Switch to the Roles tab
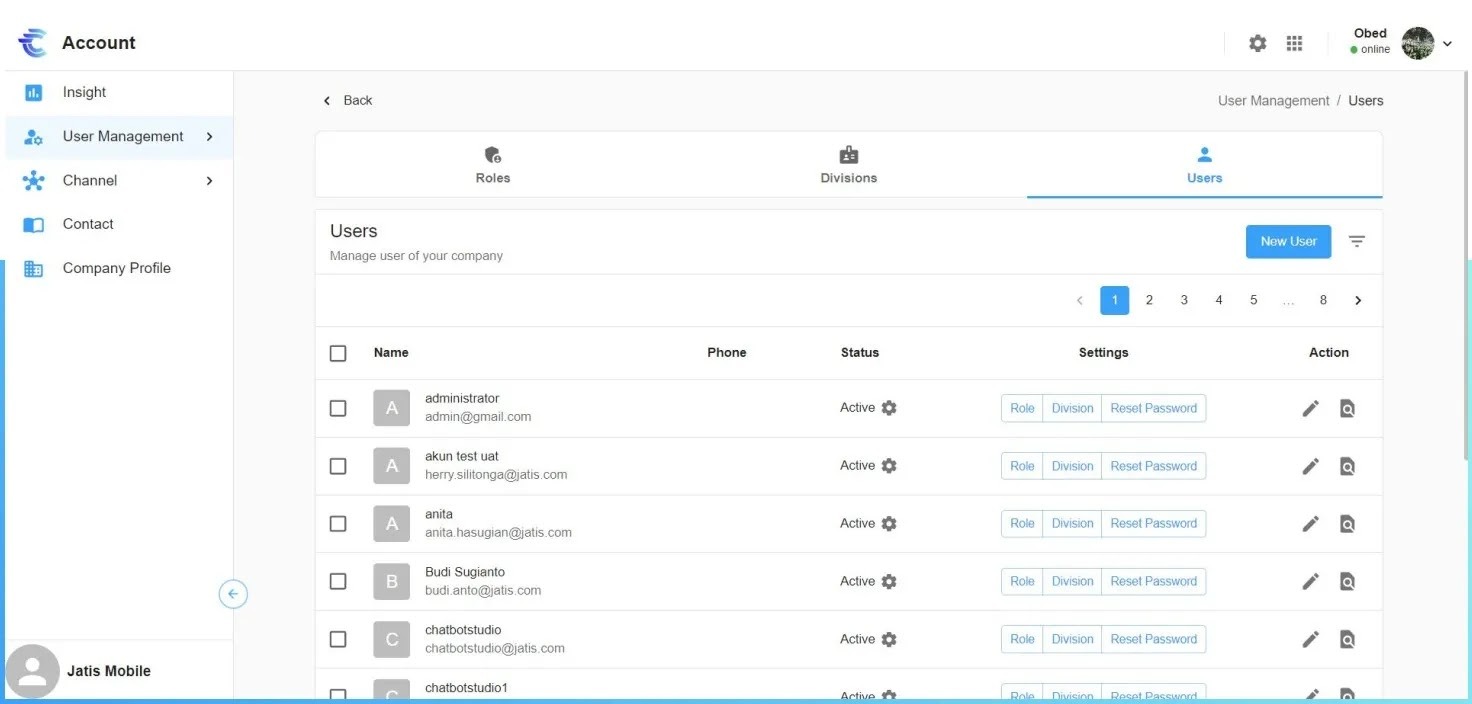Viewport: 1472px width, 704px height. 492,165
